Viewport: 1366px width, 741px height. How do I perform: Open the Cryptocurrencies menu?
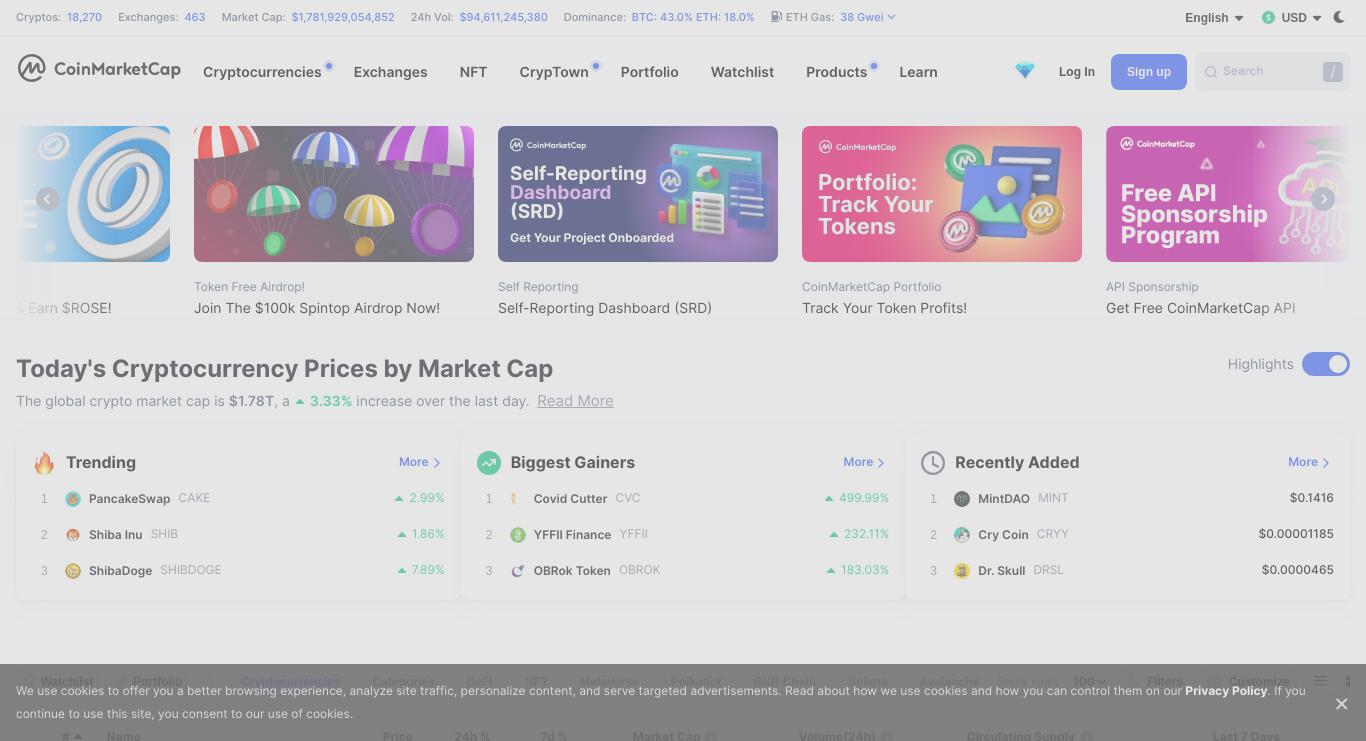click(x=262, y=72)
